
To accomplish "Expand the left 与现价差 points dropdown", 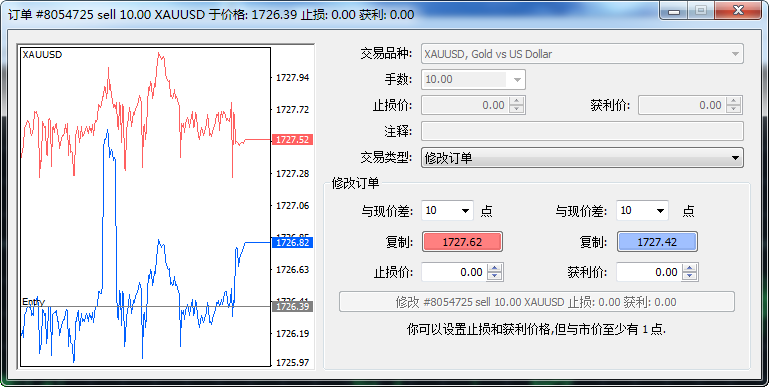I will pos(447,210).
